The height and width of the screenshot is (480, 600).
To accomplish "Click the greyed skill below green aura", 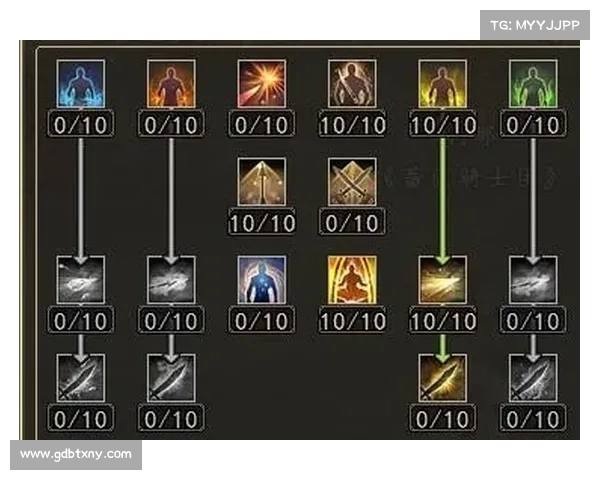I will pyautogui.click(x=533, y=280).
